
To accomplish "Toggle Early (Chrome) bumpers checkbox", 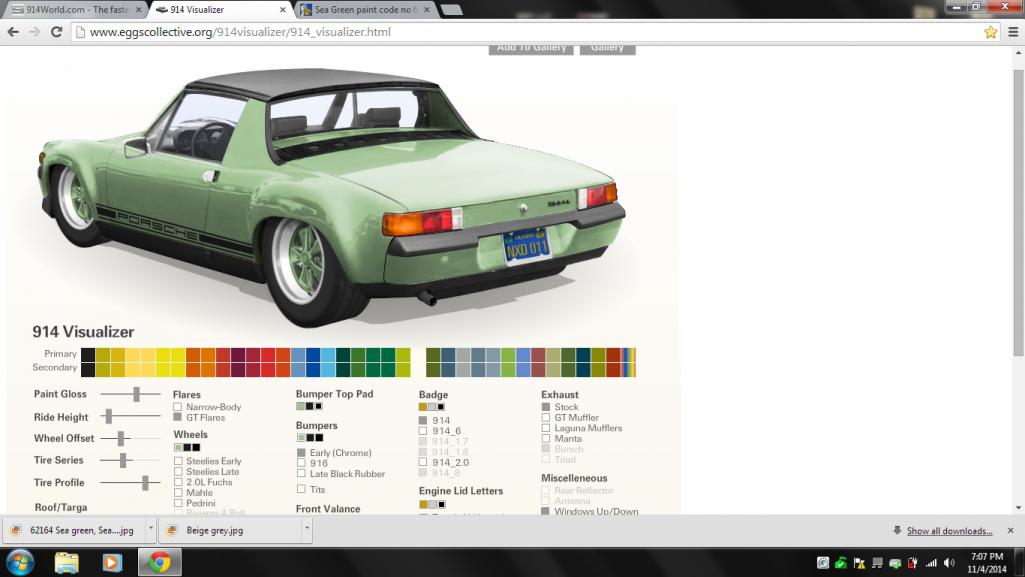I will [x=301, y=452].
